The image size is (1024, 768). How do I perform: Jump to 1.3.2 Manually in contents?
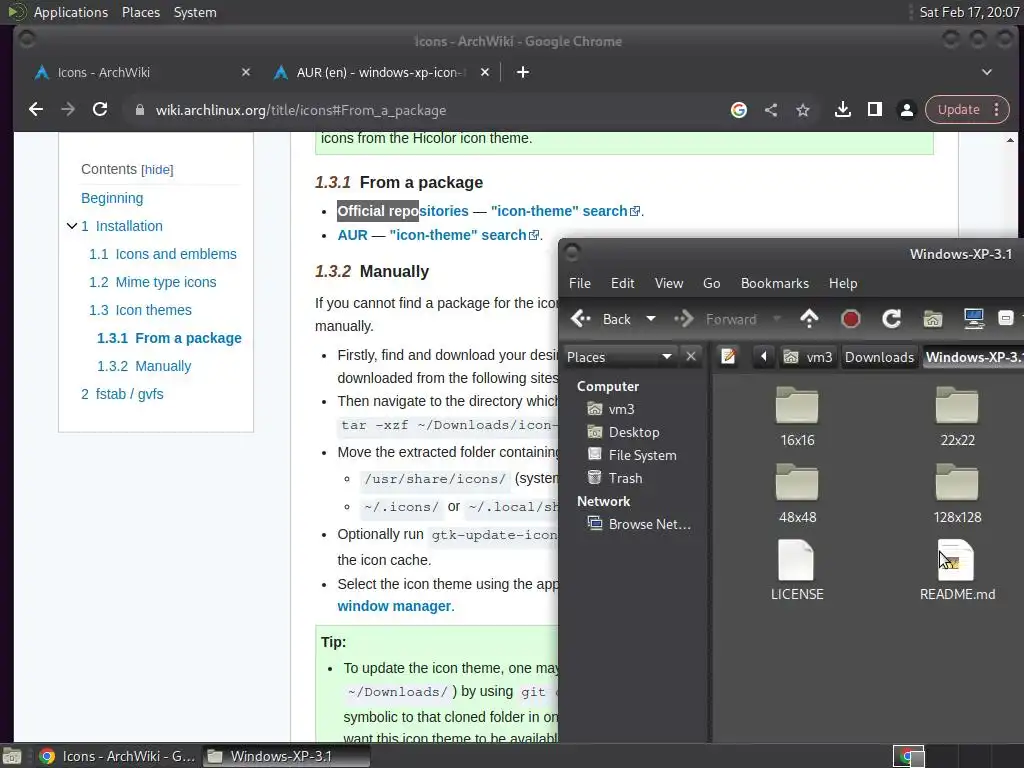click(x=144, y=366)
